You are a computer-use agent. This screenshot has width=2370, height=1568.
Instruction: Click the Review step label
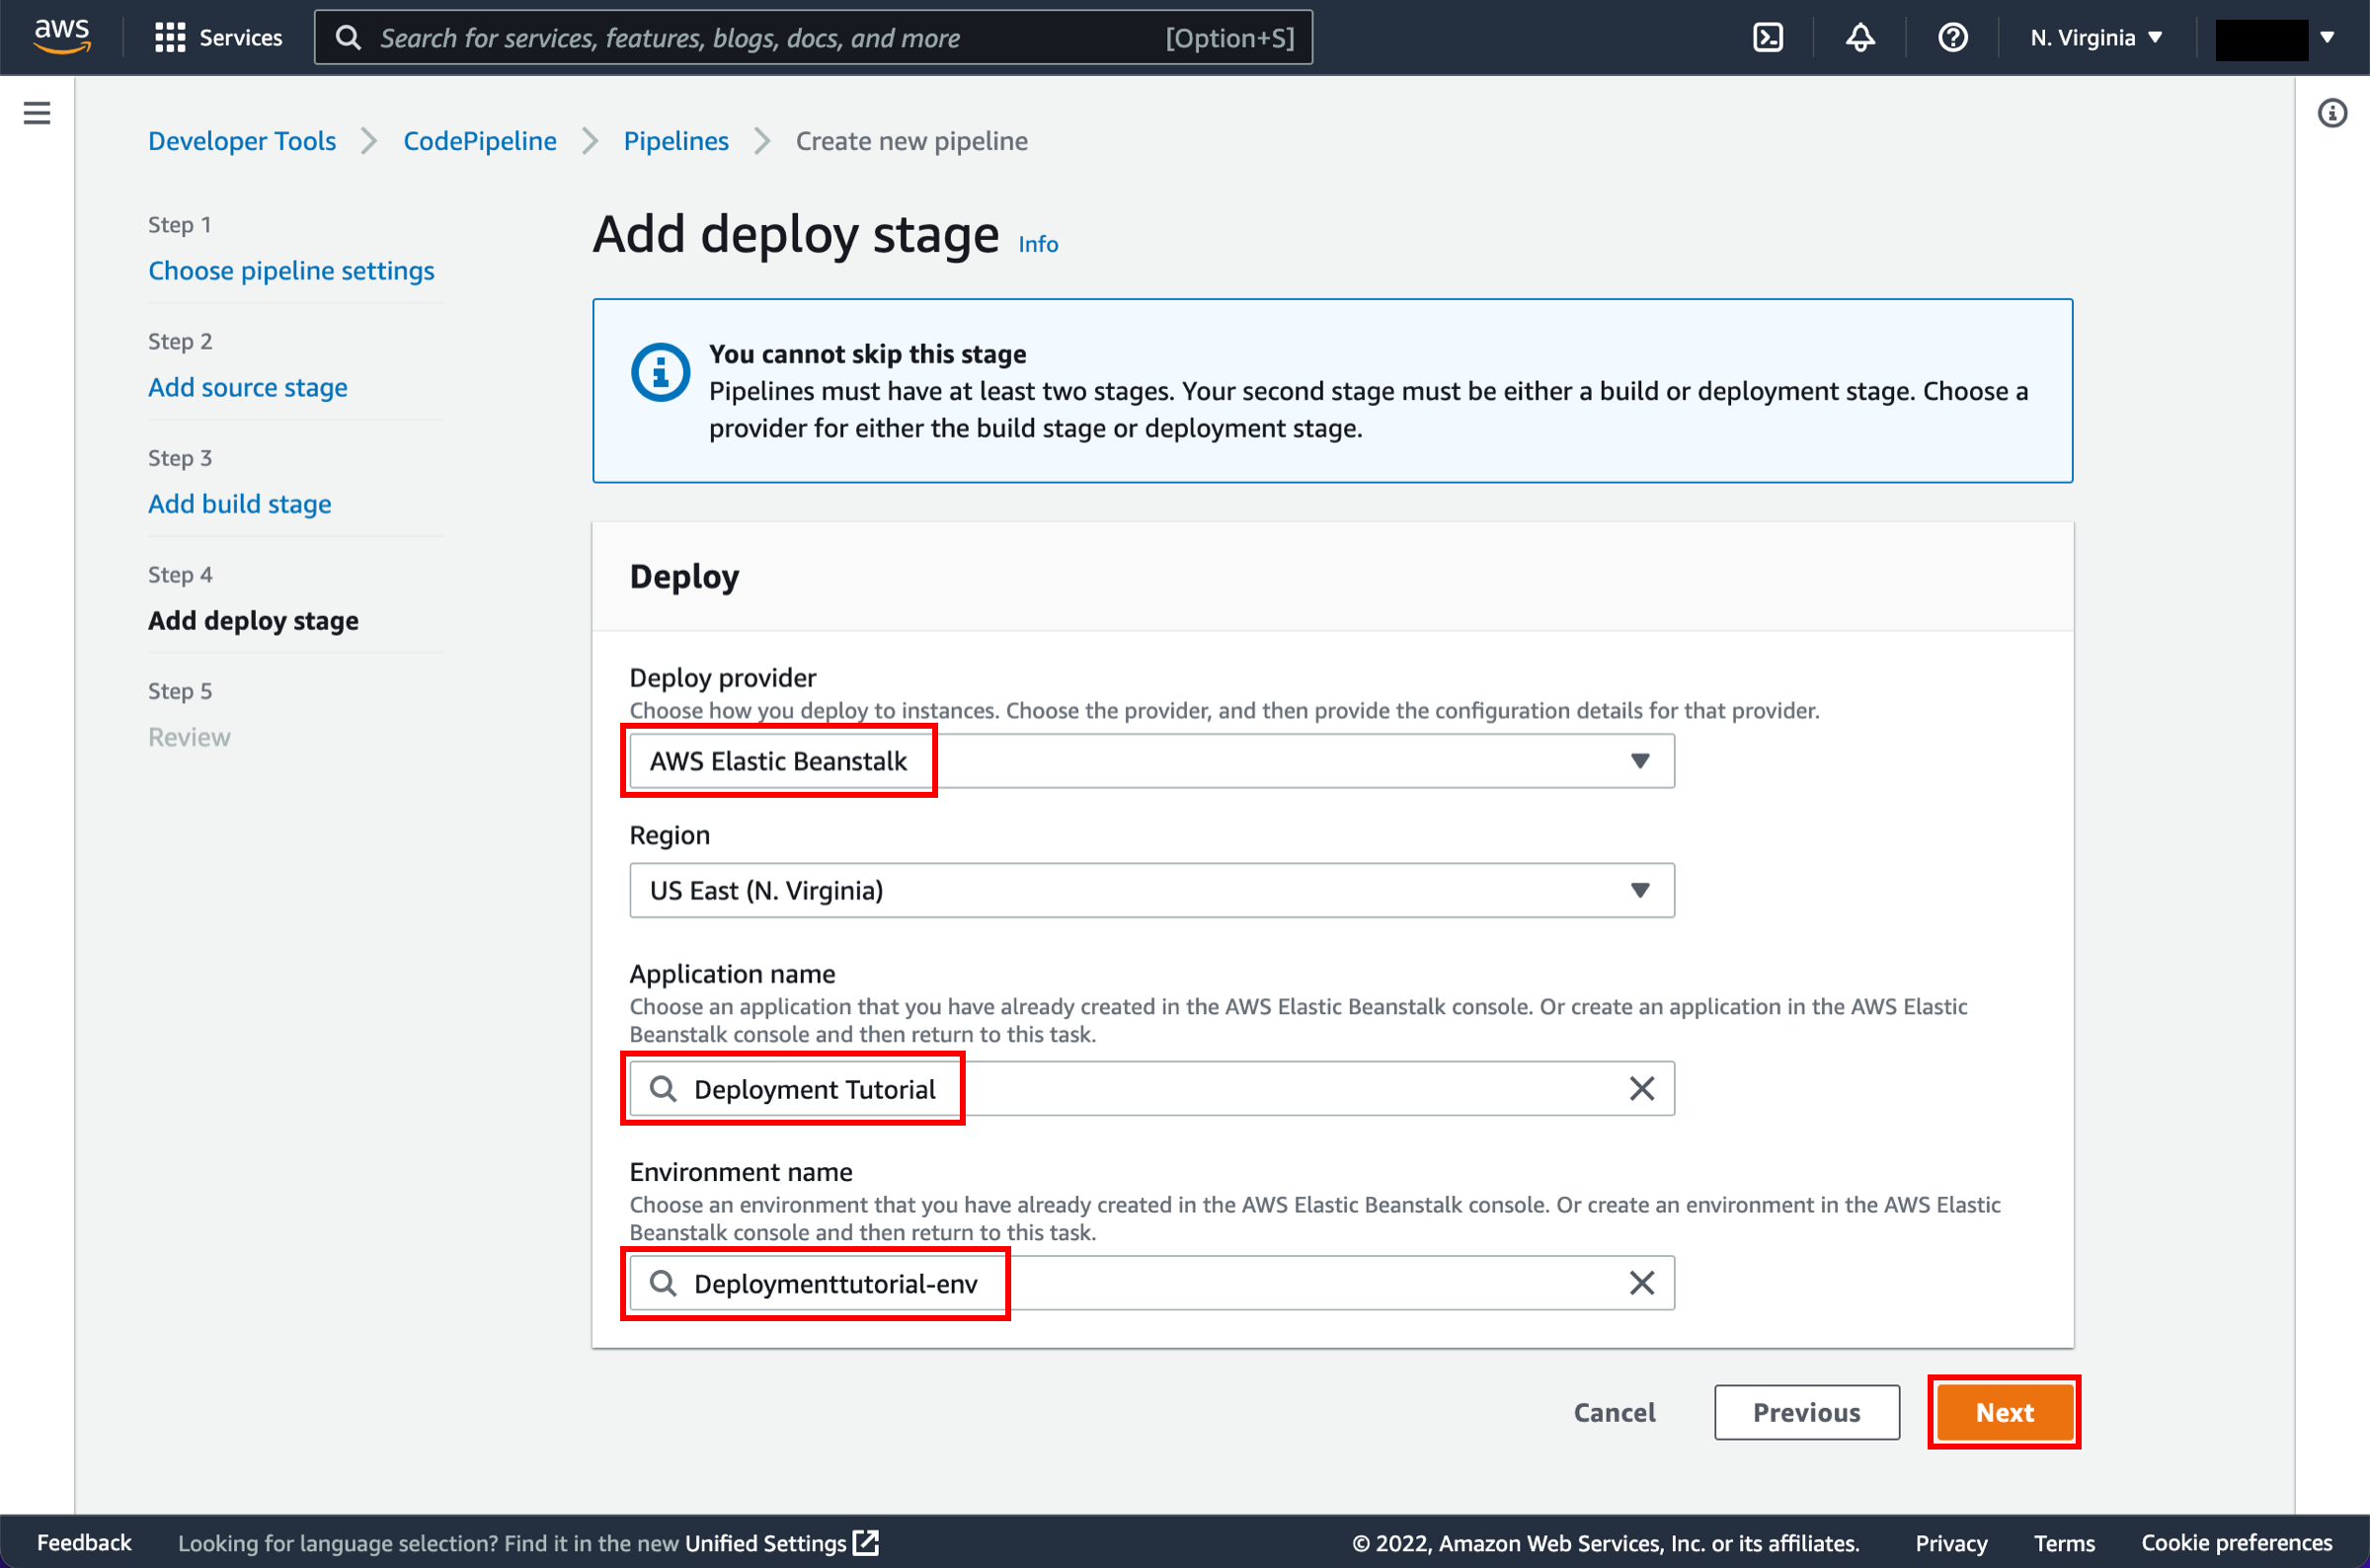189,737
